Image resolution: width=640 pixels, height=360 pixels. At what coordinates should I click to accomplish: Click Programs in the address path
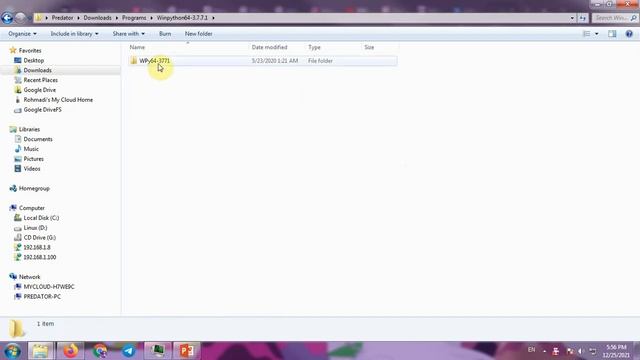click(134, 18)
